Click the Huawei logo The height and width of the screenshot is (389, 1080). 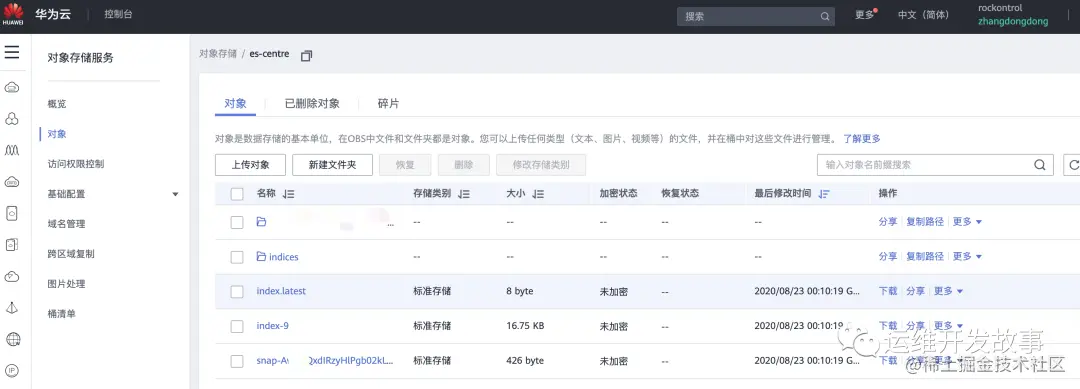tap(13, 14)
